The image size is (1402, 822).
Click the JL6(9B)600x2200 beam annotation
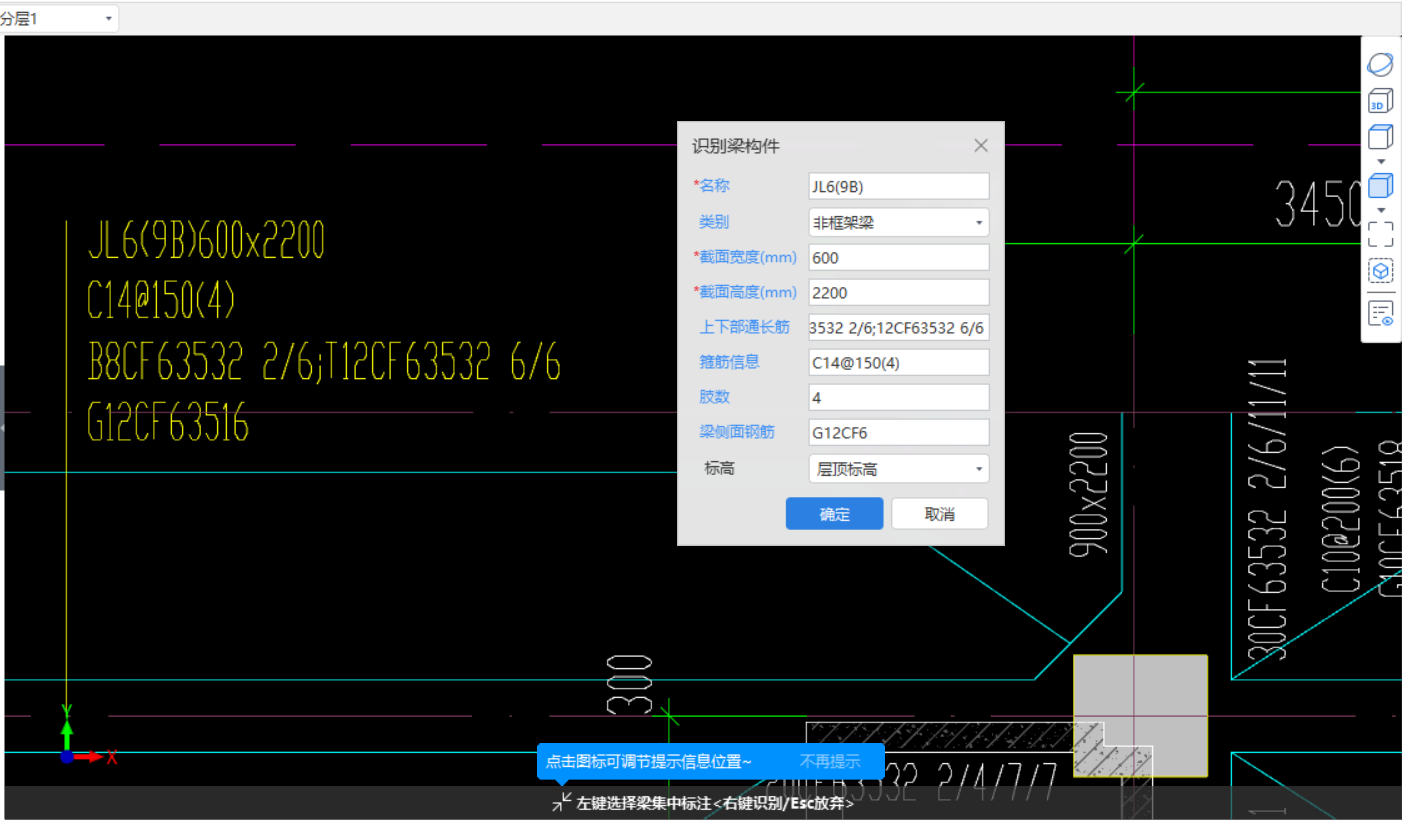206,241
